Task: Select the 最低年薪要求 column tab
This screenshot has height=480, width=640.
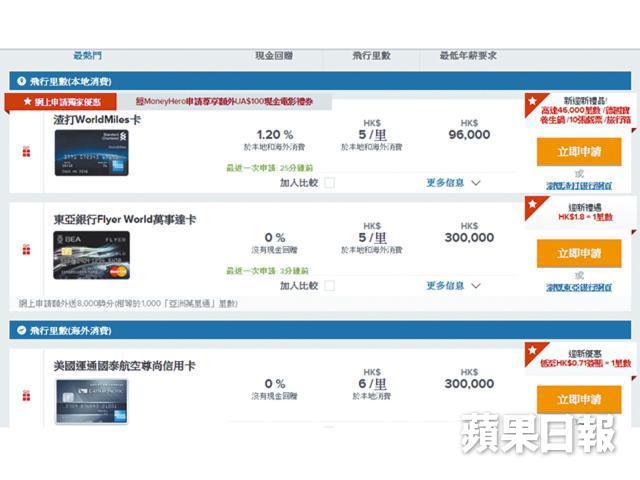Action: (471, 56)
